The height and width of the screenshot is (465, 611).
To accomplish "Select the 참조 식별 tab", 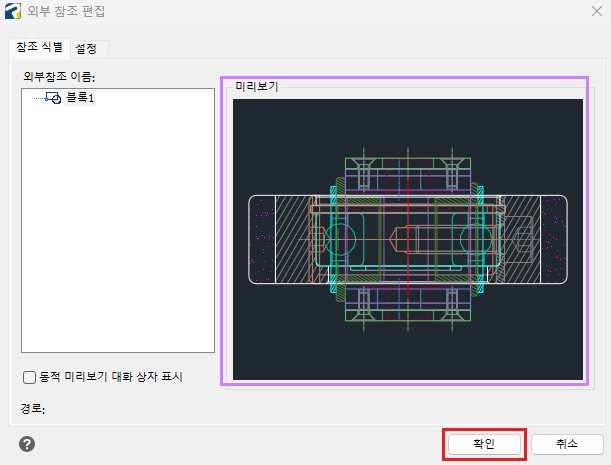I will [39, 48].
